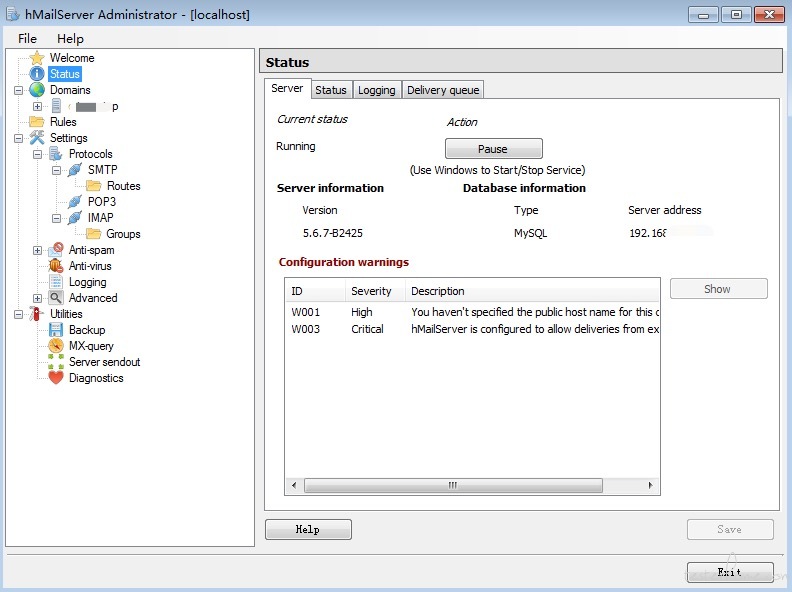The width and height of the screenshot is (792, 592).
Task: Switch to the Status tab
Action: click(x=331, y=90)
